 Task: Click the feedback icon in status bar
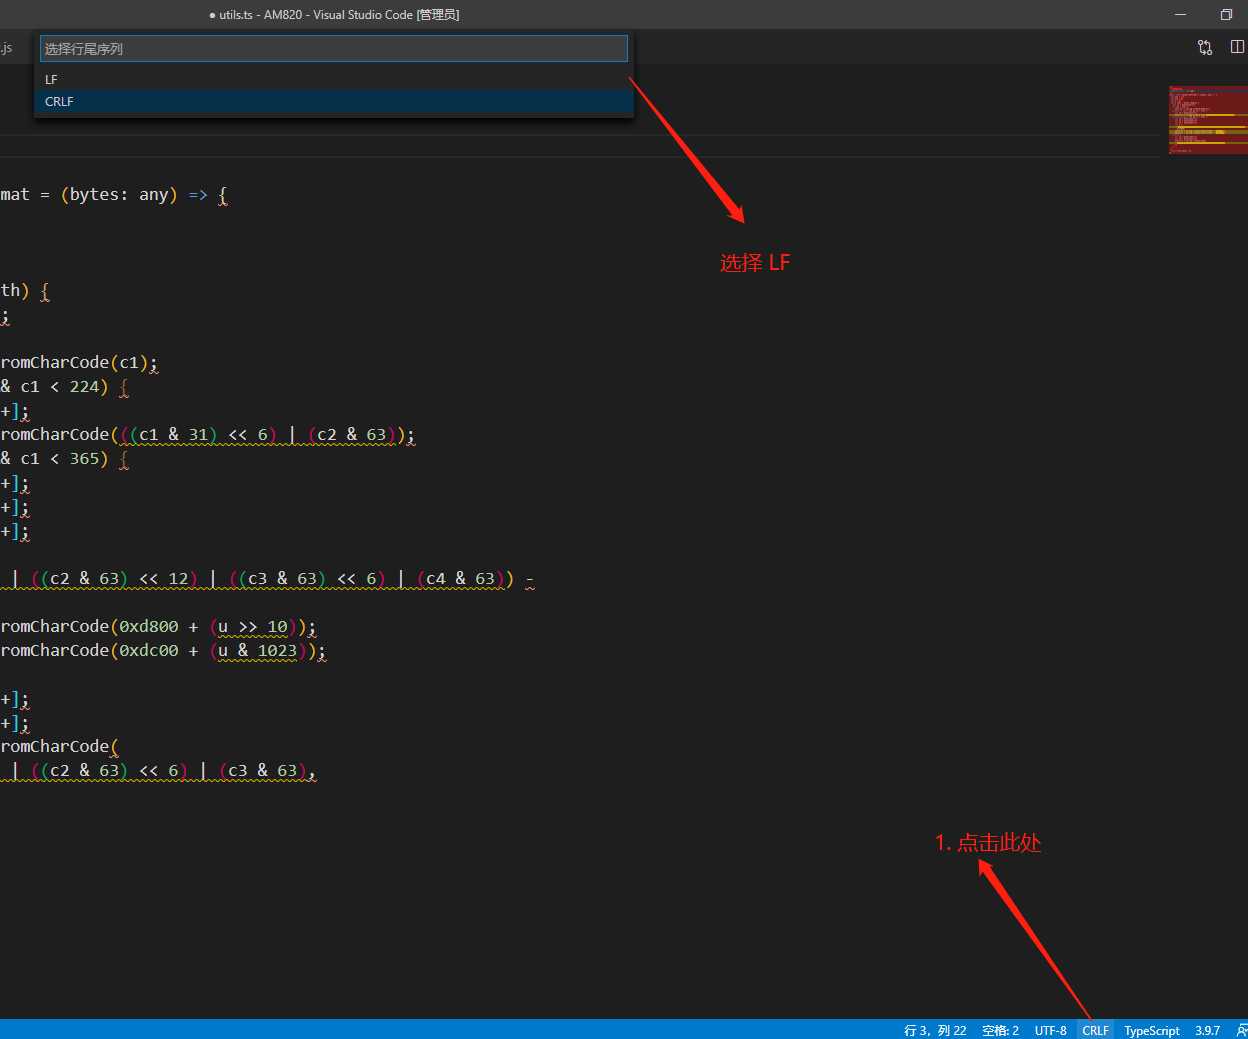(x=1241, y=1030)
